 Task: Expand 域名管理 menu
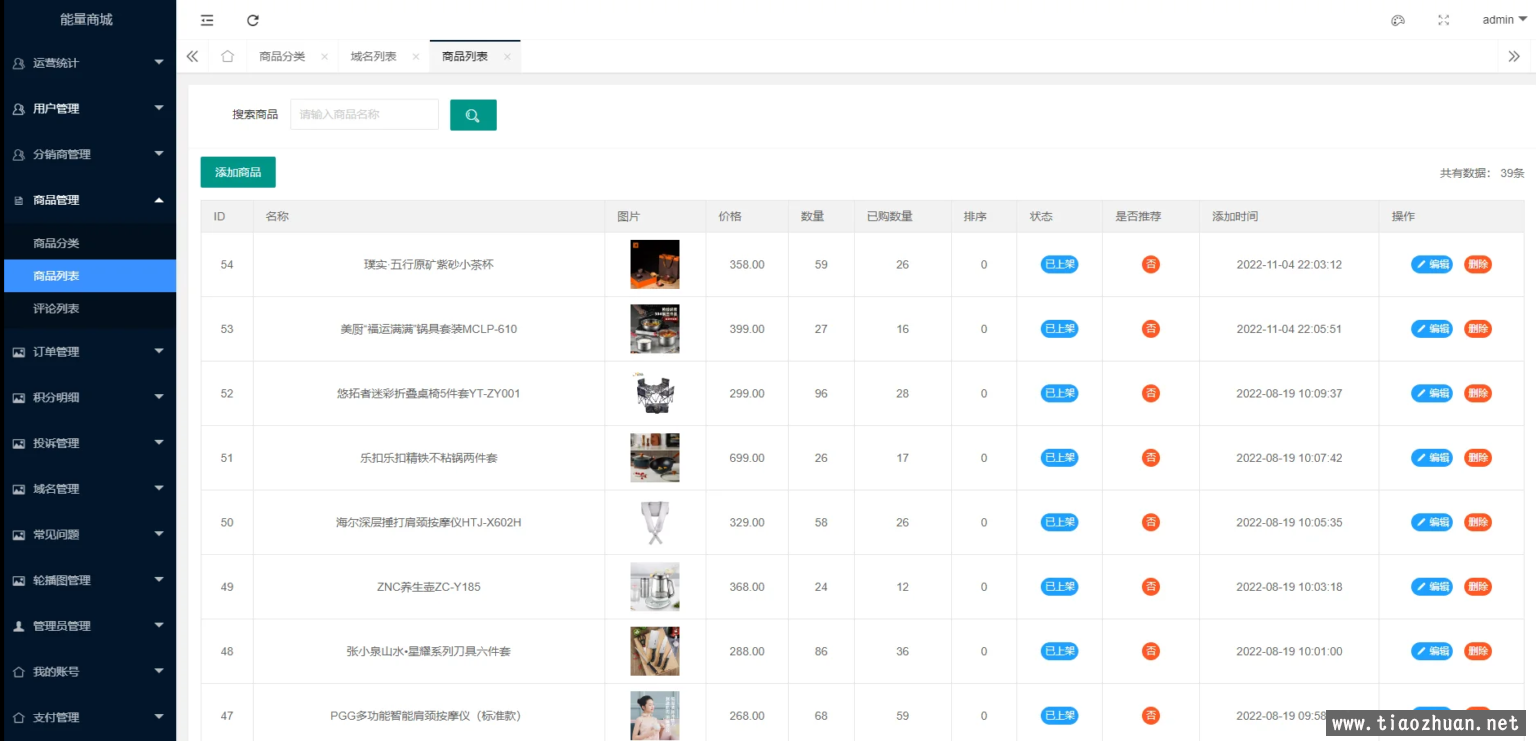tap(88, 489)
